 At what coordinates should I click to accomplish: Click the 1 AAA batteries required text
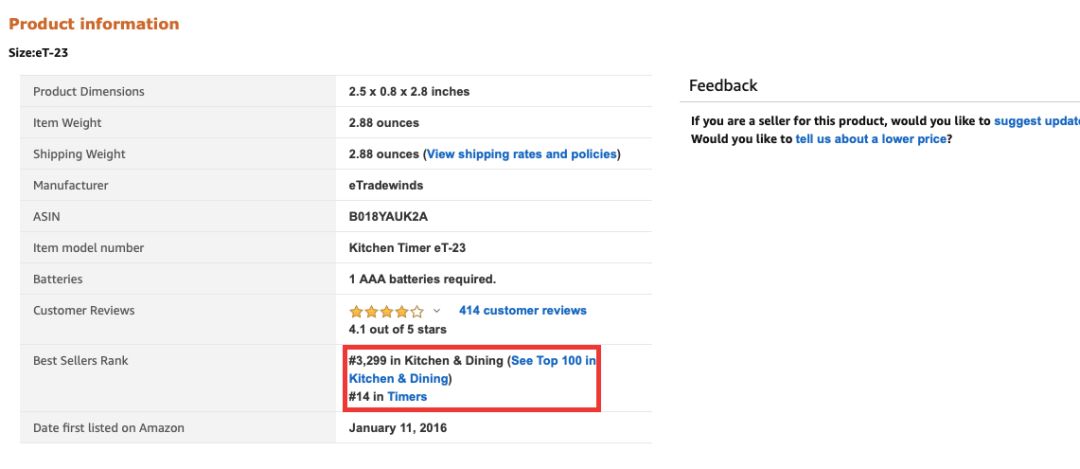(422, 279)
